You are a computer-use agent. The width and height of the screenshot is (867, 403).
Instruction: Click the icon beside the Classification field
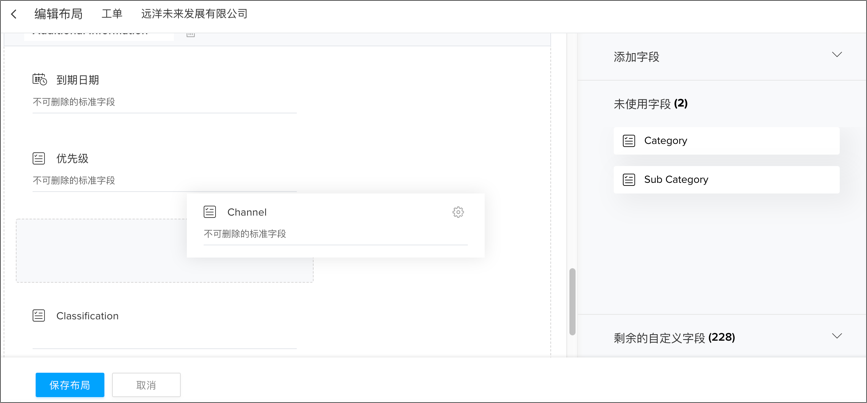tap(39, 316)
